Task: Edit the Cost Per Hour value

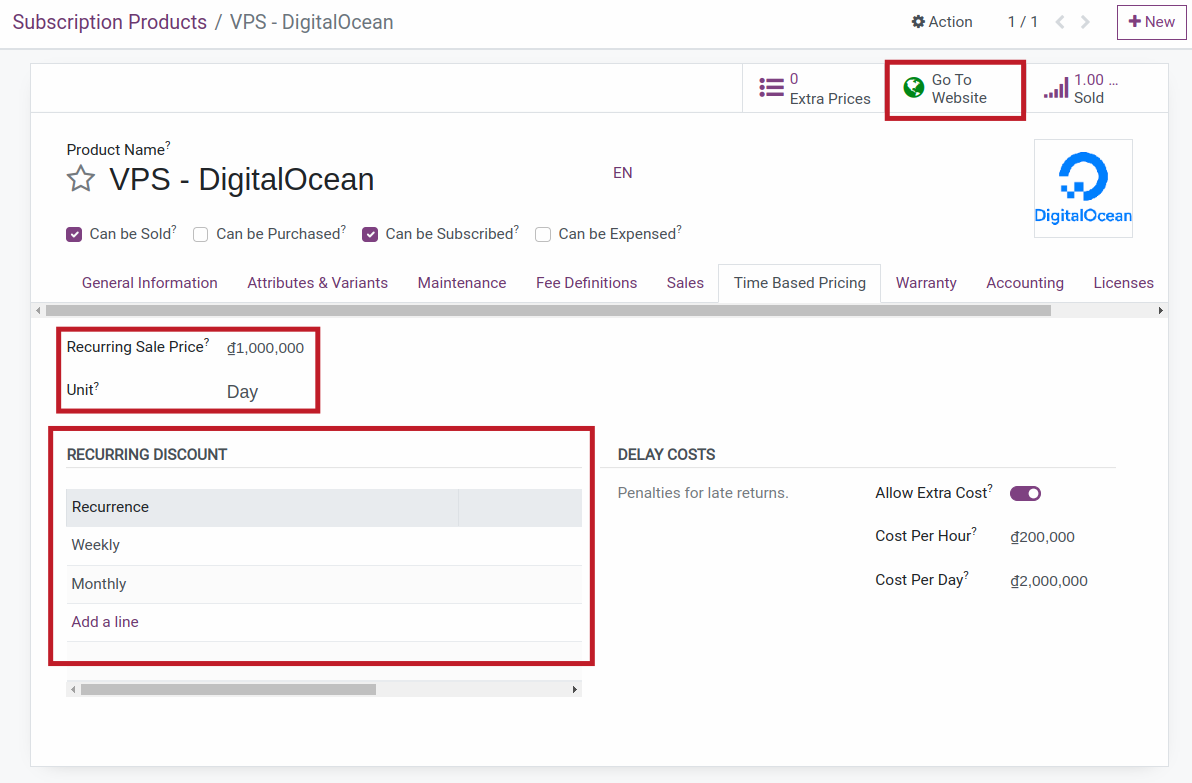Action: 1042,537
